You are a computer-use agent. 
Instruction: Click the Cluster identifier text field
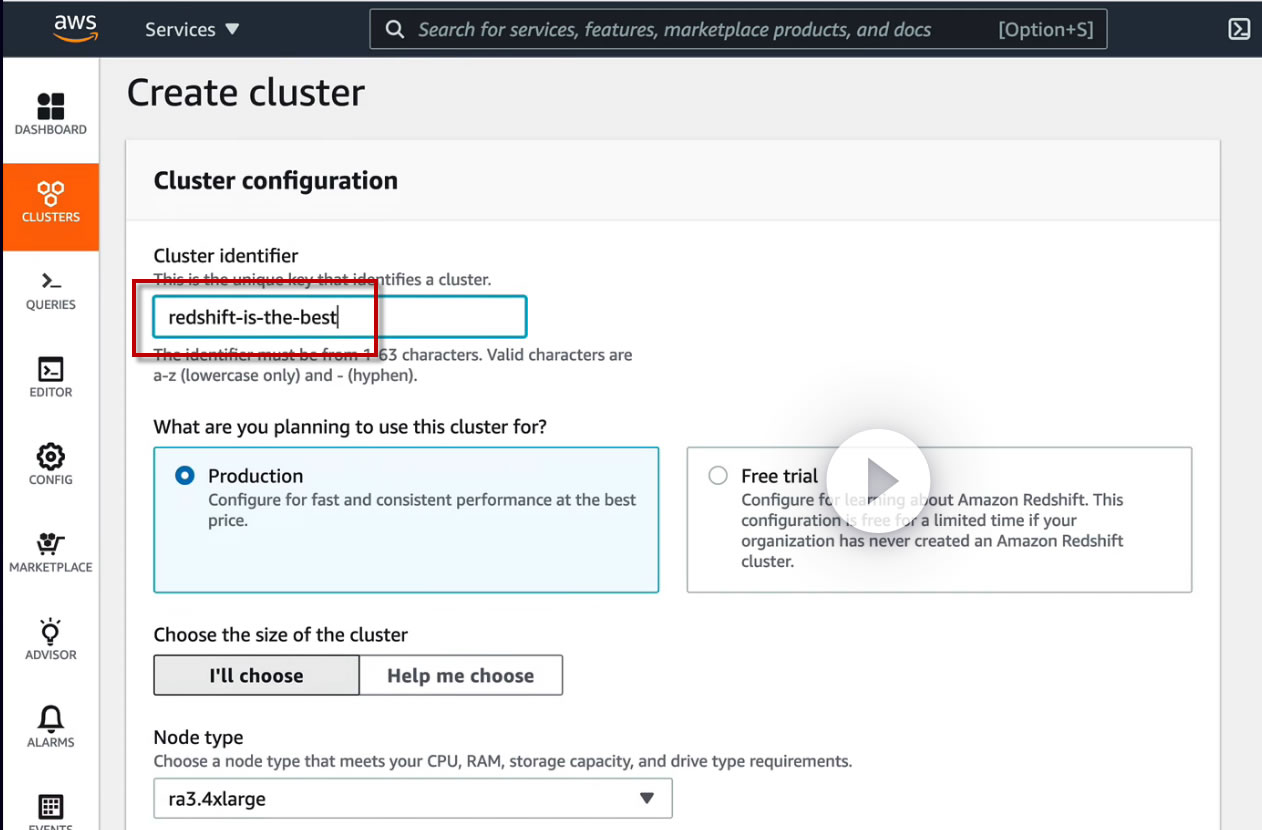339,317
